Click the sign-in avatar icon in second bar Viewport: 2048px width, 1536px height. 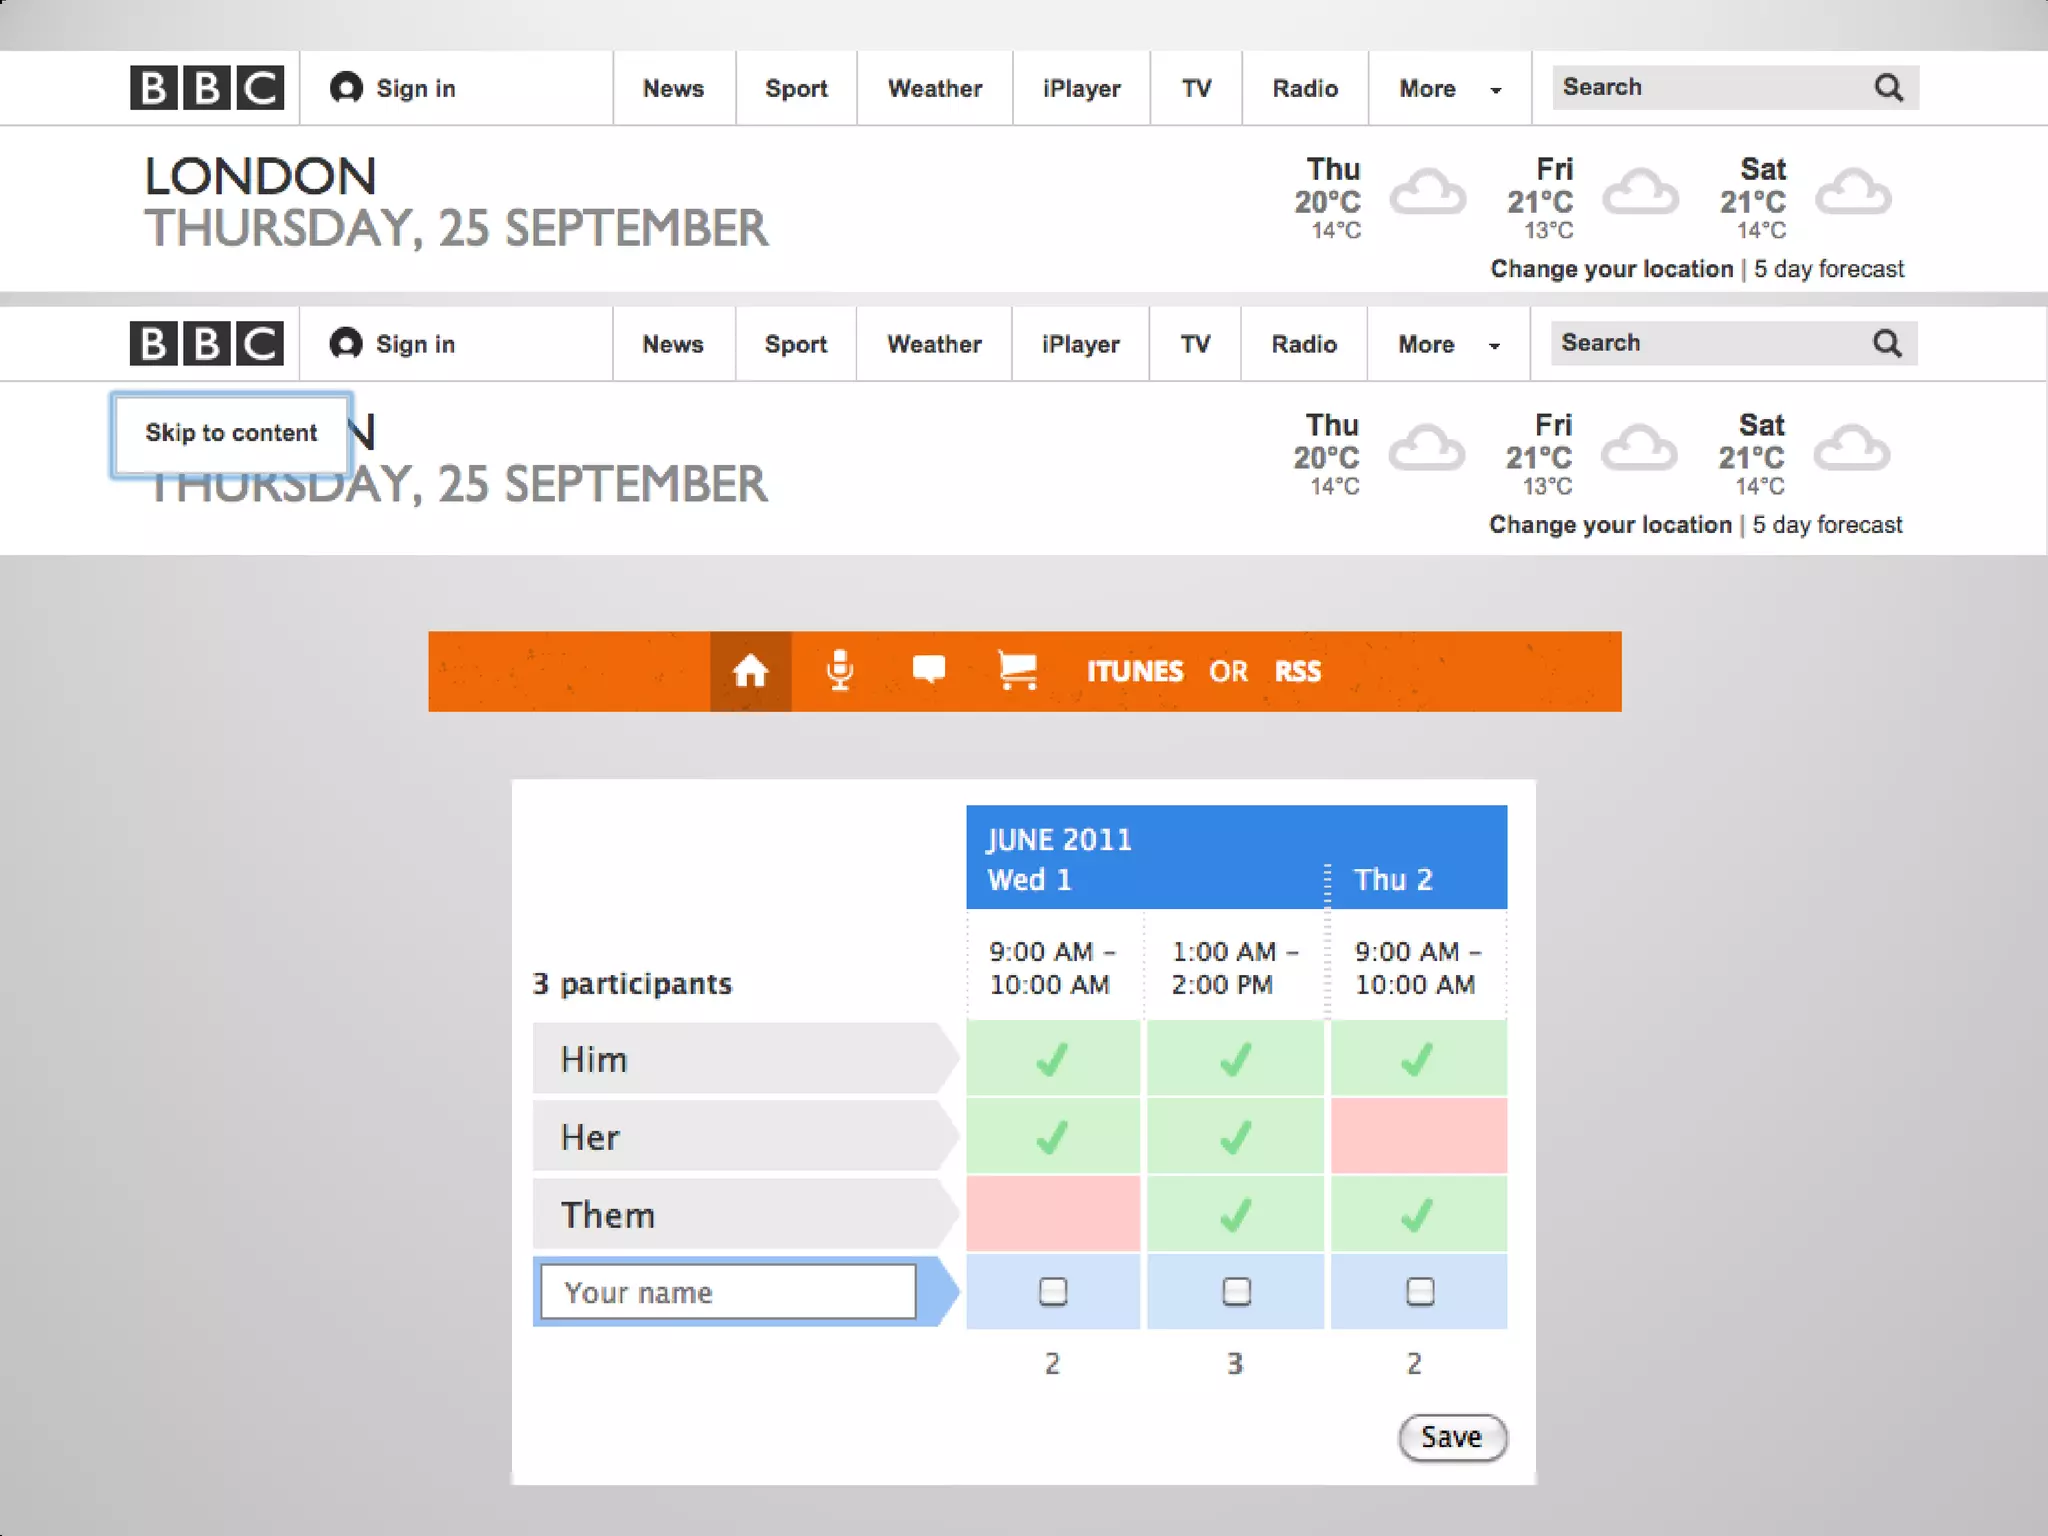[x=346, y=343]
